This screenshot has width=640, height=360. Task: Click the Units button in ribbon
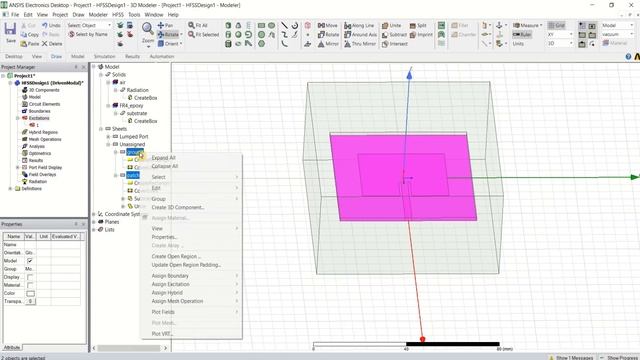[x=518, y=44]
